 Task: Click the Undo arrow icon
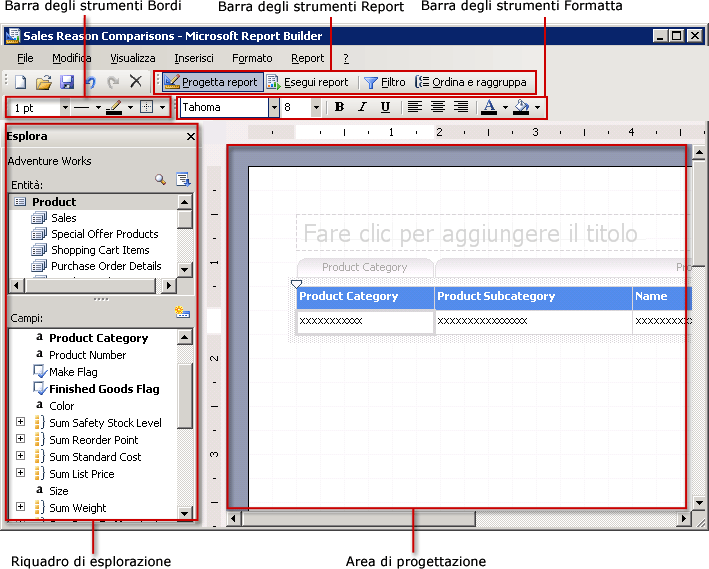coord(90,82)
